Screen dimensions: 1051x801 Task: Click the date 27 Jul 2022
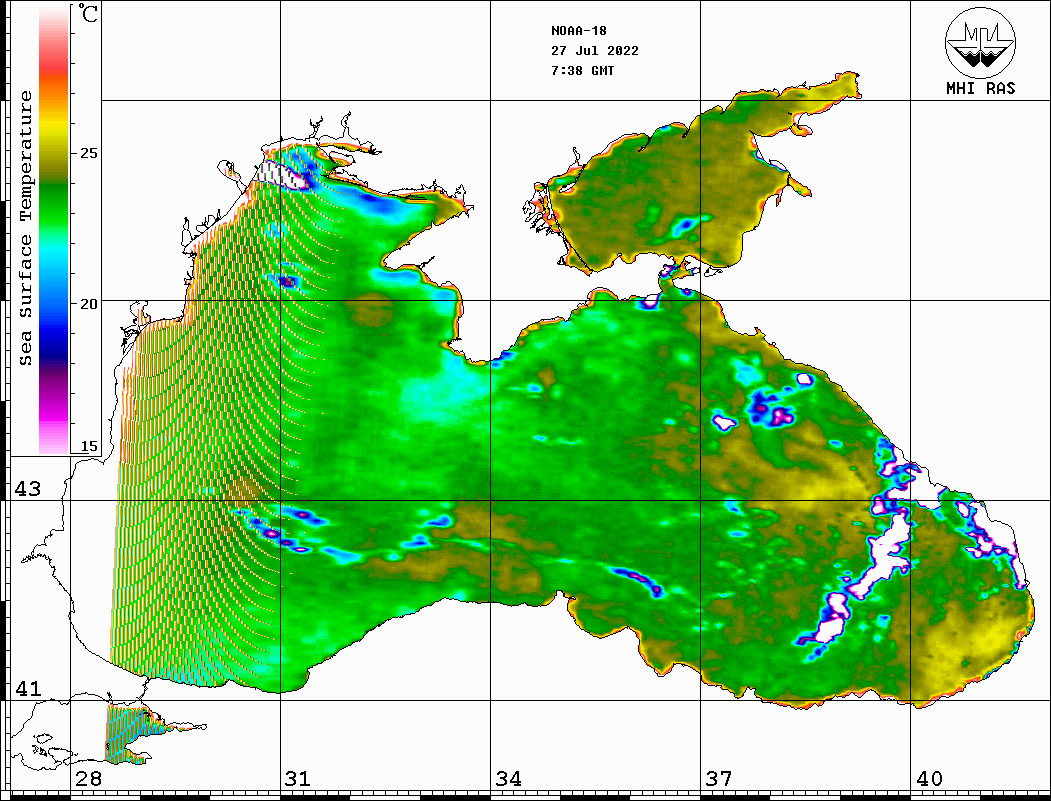[x=595, y=51]
